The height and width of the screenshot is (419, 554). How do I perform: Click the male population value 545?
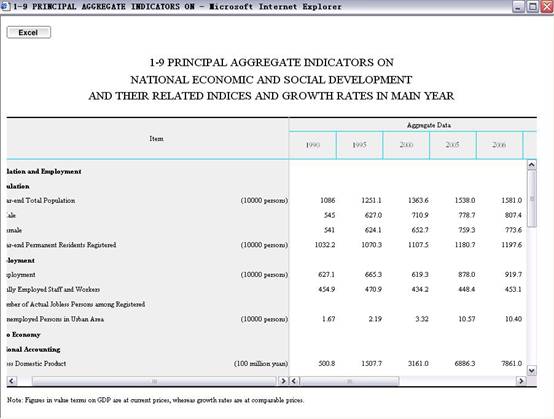click(330, 215)
